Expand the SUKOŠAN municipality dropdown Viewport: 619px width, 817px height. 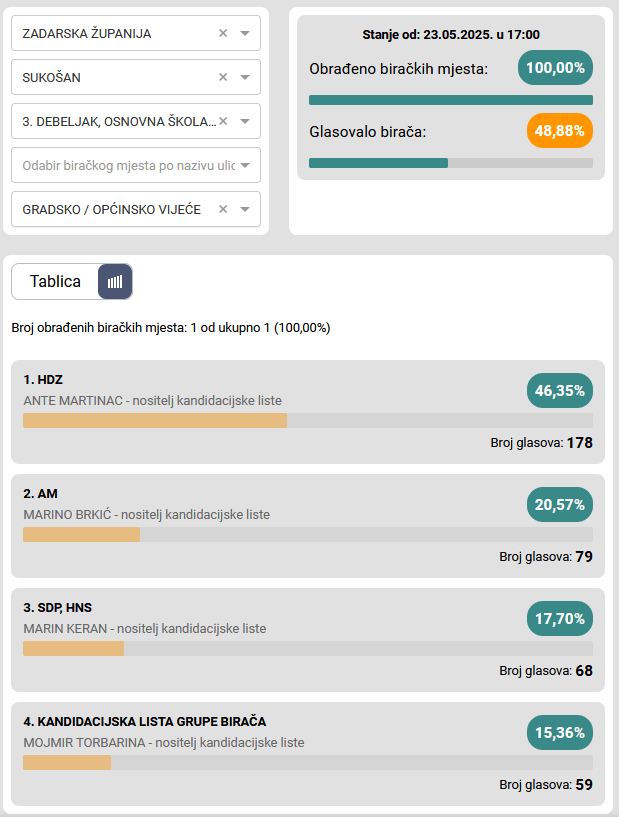click(245, 77)
